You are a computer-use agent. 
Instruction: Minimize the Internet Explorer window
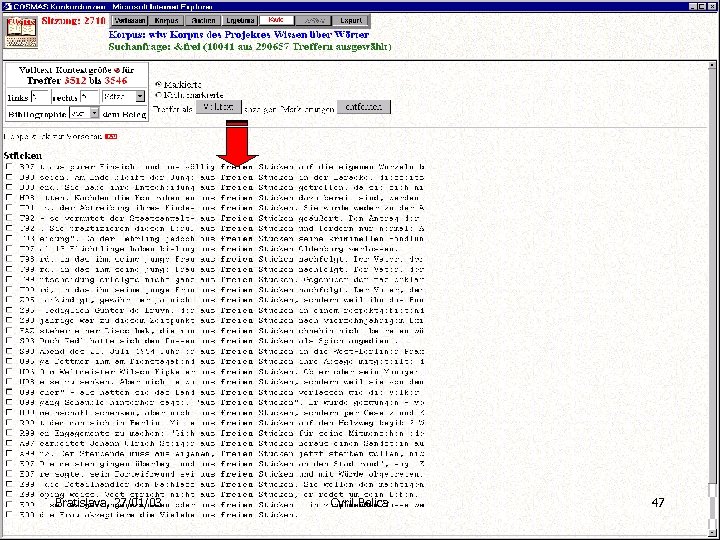click(693, 6)
